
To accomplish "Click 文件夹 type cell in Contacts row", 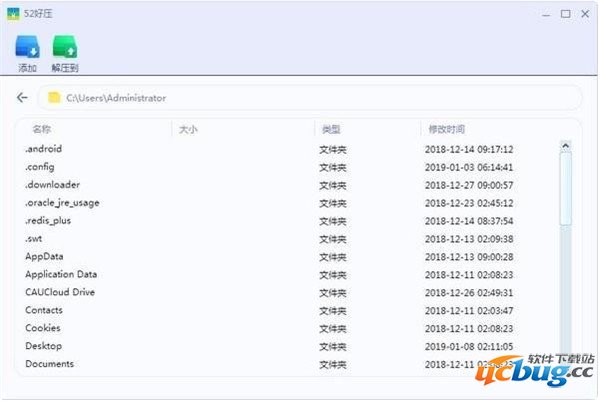I will 333,311.
